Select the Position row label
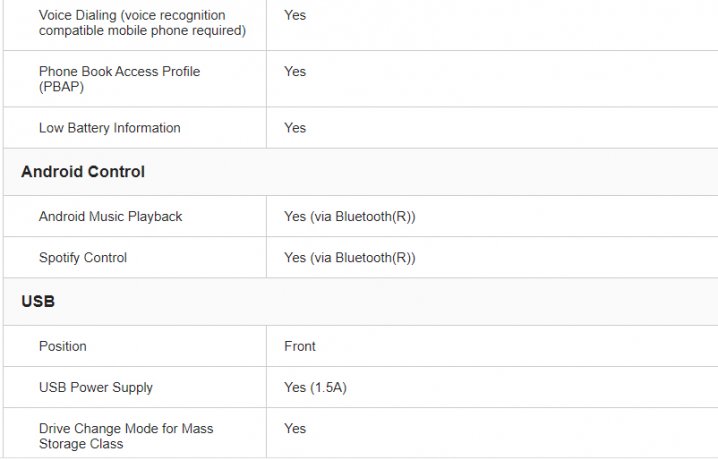The height and width of the screenshot is (460, 718). click(x=63, y=346)
